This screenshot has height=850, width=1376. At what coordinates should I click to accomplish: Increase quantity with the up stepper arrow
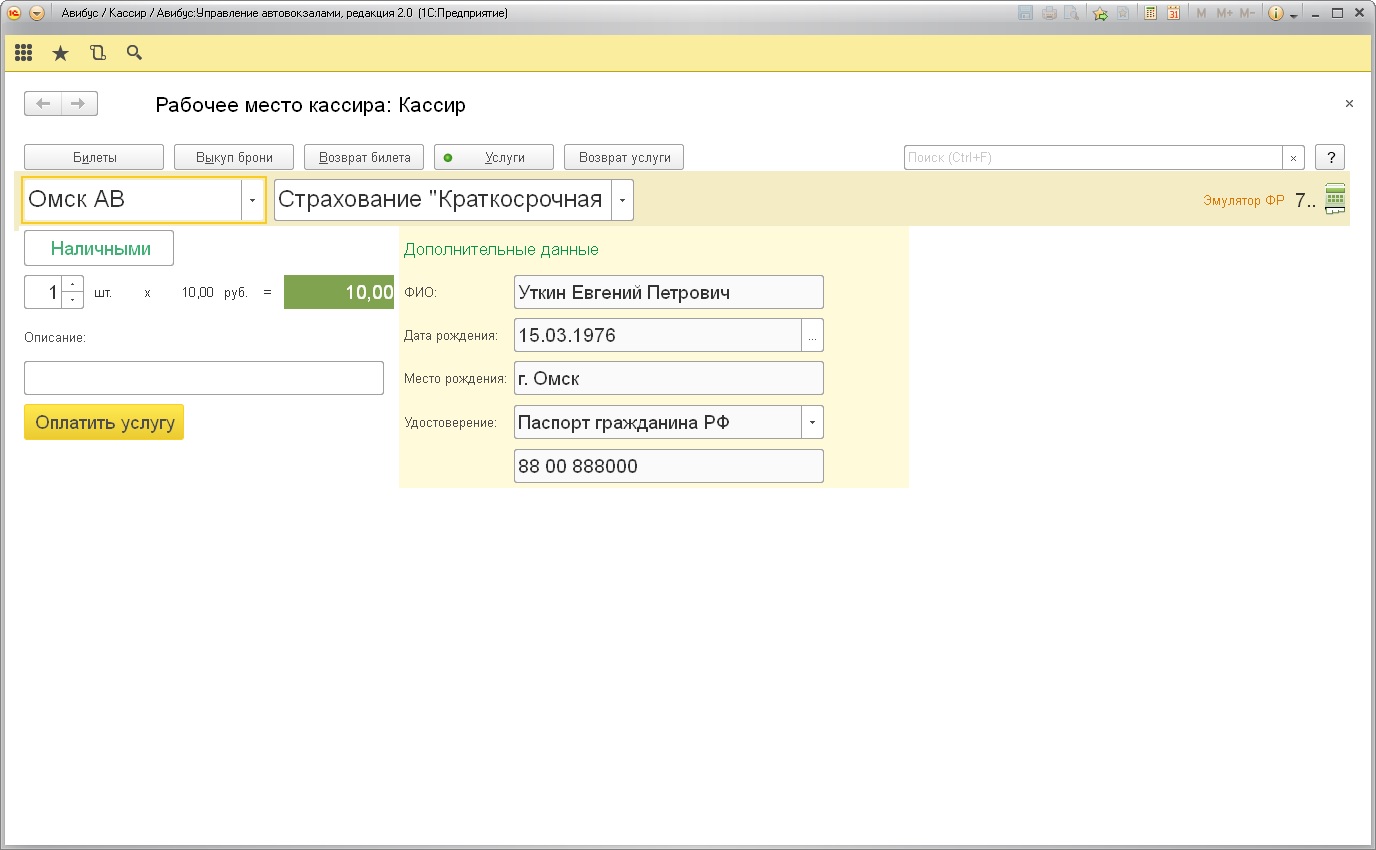pos(73,285)
